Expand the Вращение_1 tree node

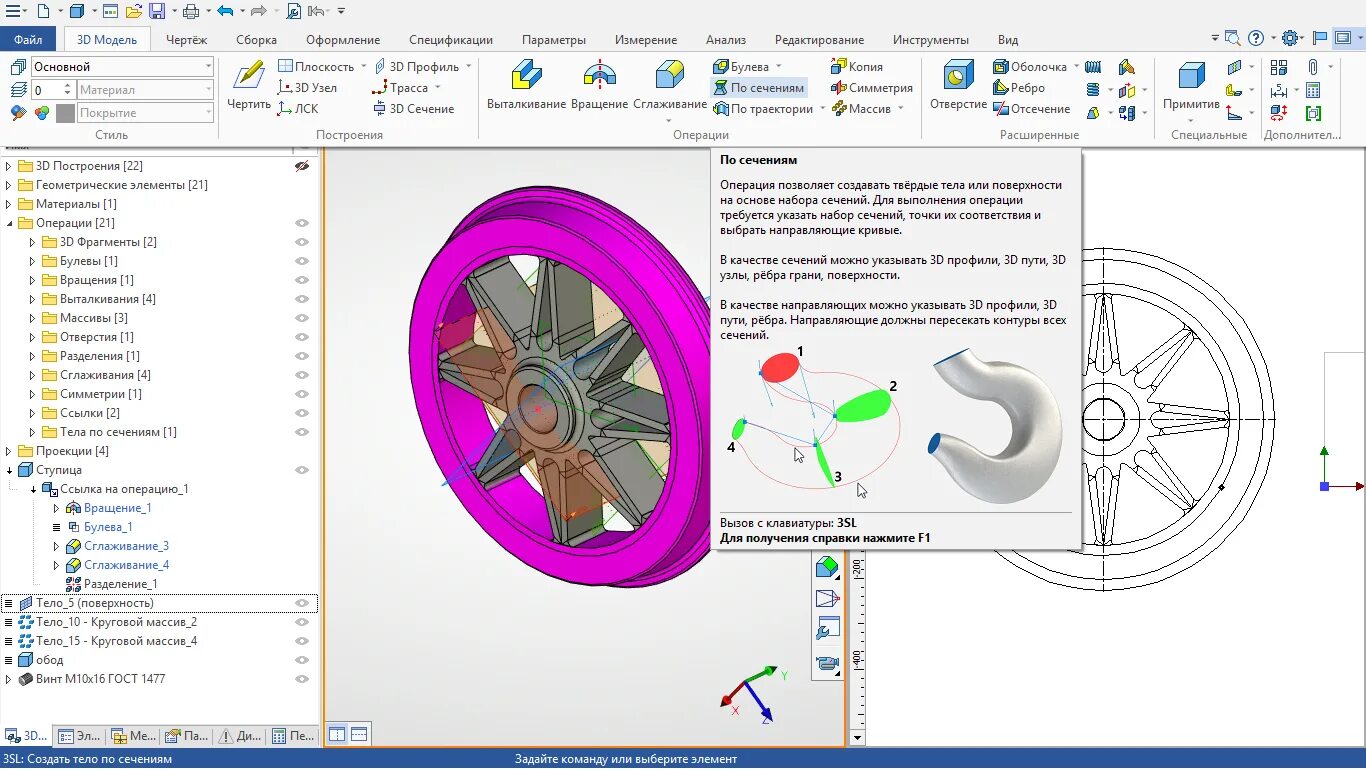coord(57,508)
